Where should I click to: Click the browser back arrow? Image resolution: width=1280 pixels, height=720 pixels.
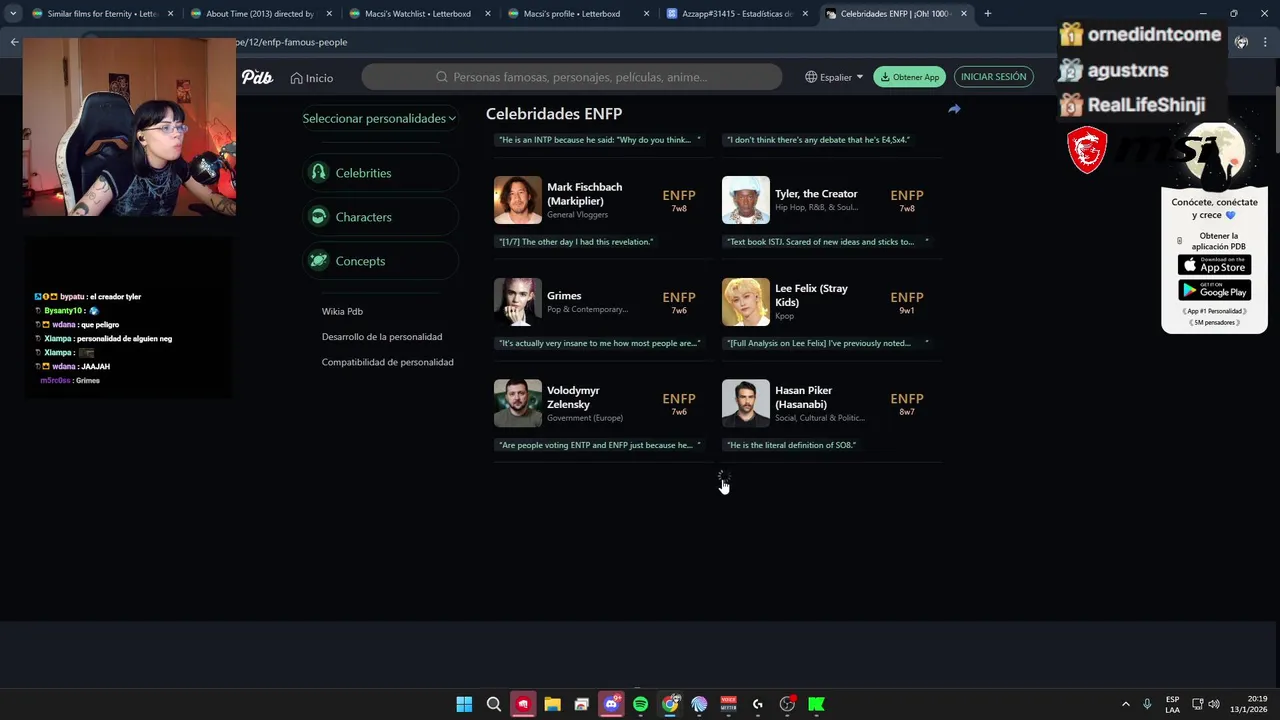click(x=14, y=42)
